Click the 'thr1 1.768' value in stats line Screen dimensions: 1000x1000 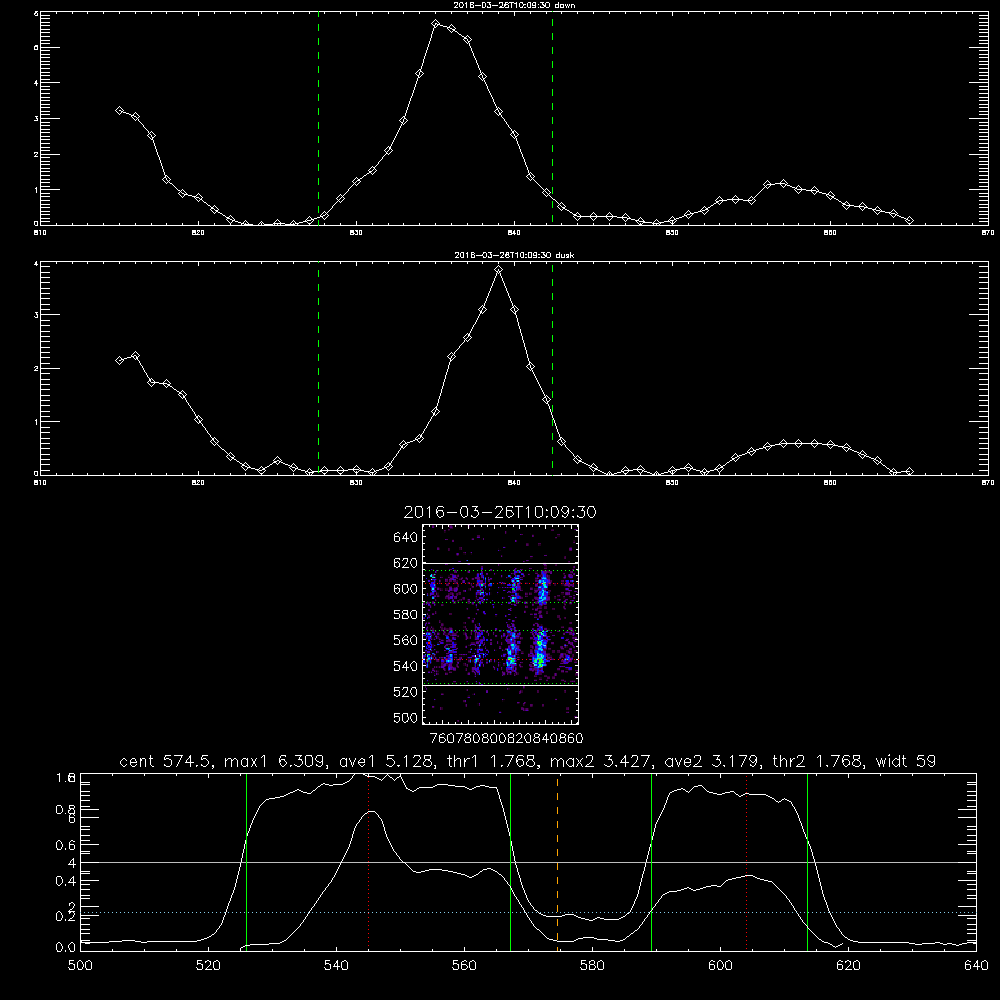(491, 761)
